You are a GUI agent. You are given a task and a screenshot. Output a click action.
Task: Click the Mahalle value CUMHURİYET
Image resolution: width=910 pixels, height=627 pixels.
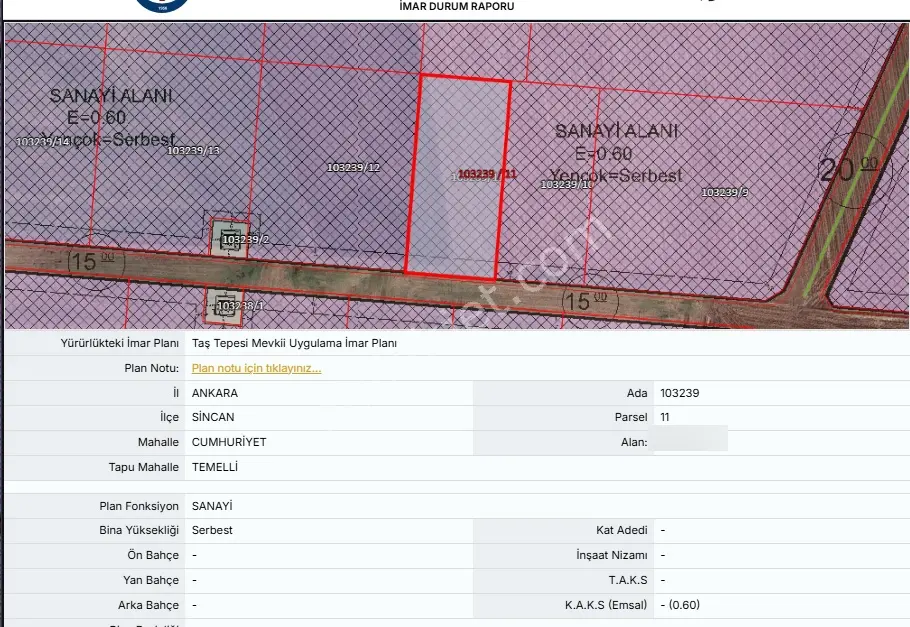pos(229,442)
